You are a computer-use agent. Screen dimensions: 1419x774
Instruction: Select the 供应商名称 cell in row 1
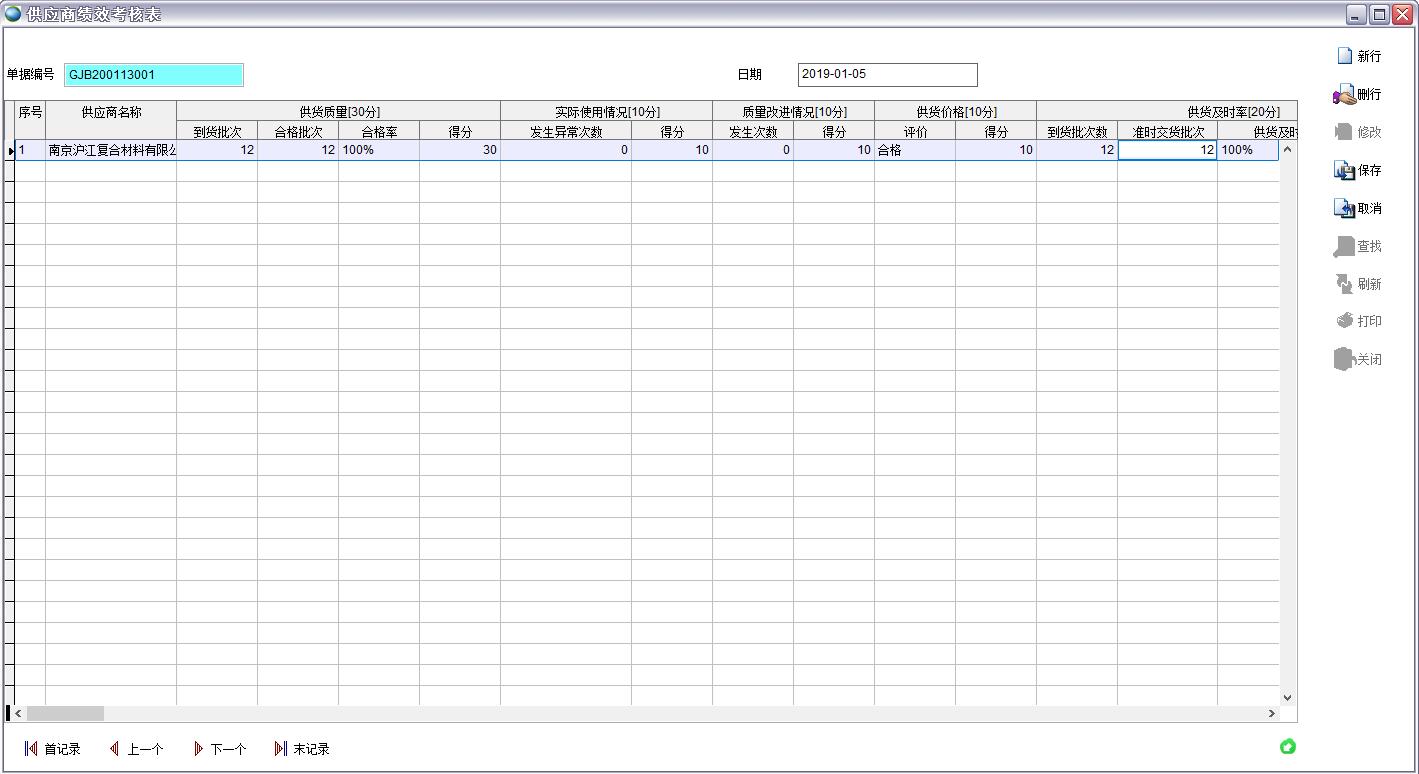point(111,150)
